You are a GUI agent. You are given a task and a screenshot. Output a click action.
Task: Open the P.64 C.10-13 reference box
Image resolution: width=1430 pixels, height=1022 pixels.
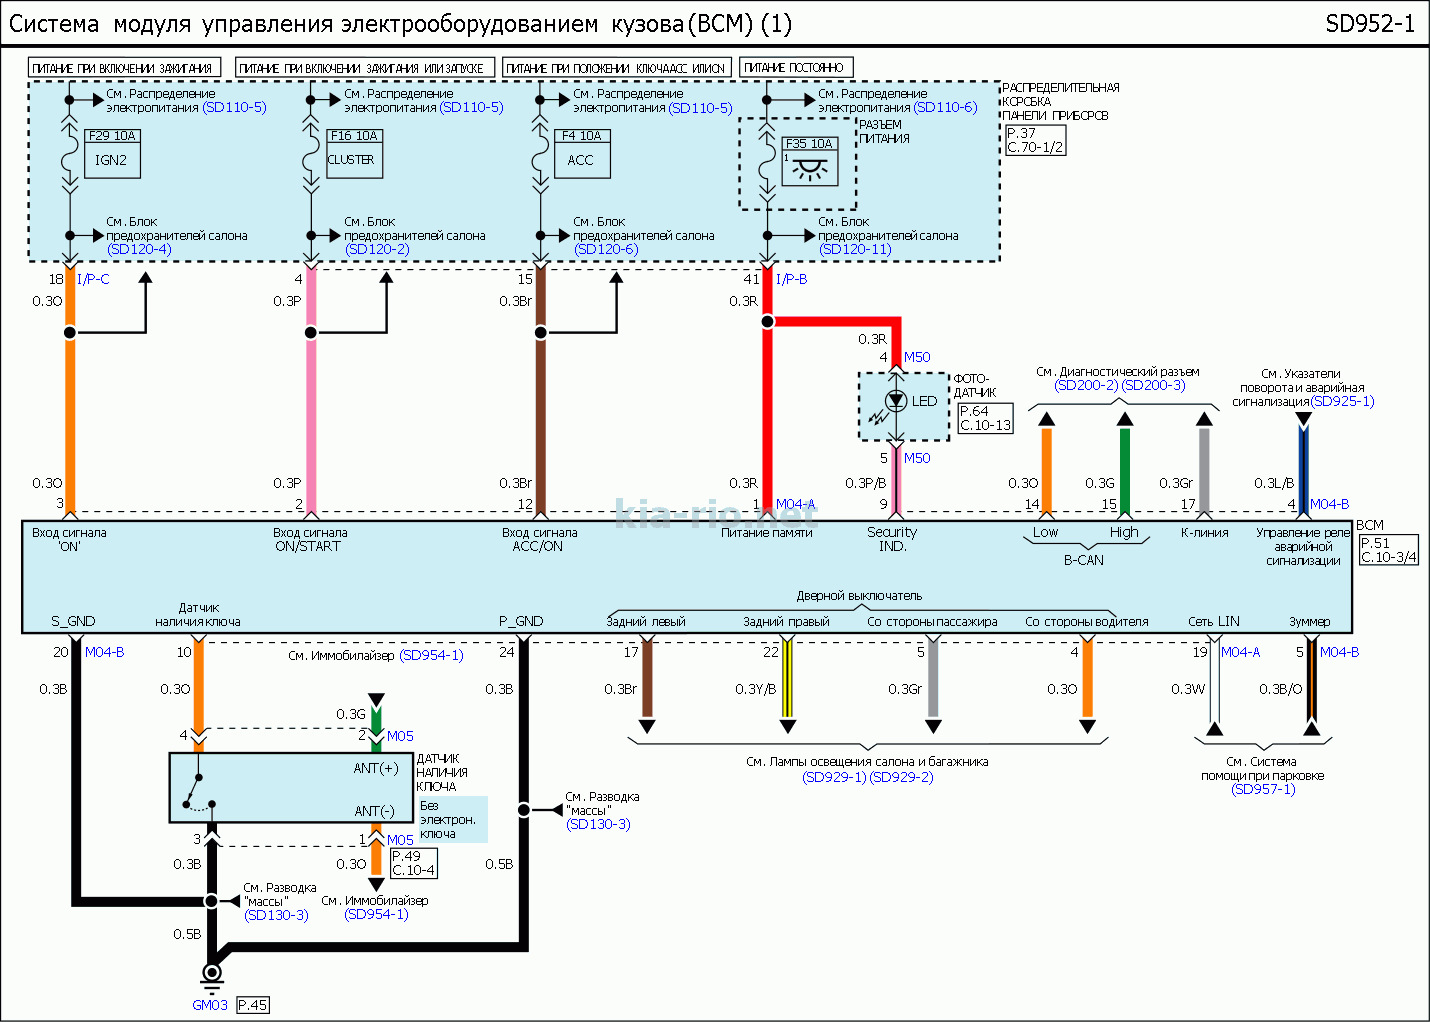[x=985, y=418]
